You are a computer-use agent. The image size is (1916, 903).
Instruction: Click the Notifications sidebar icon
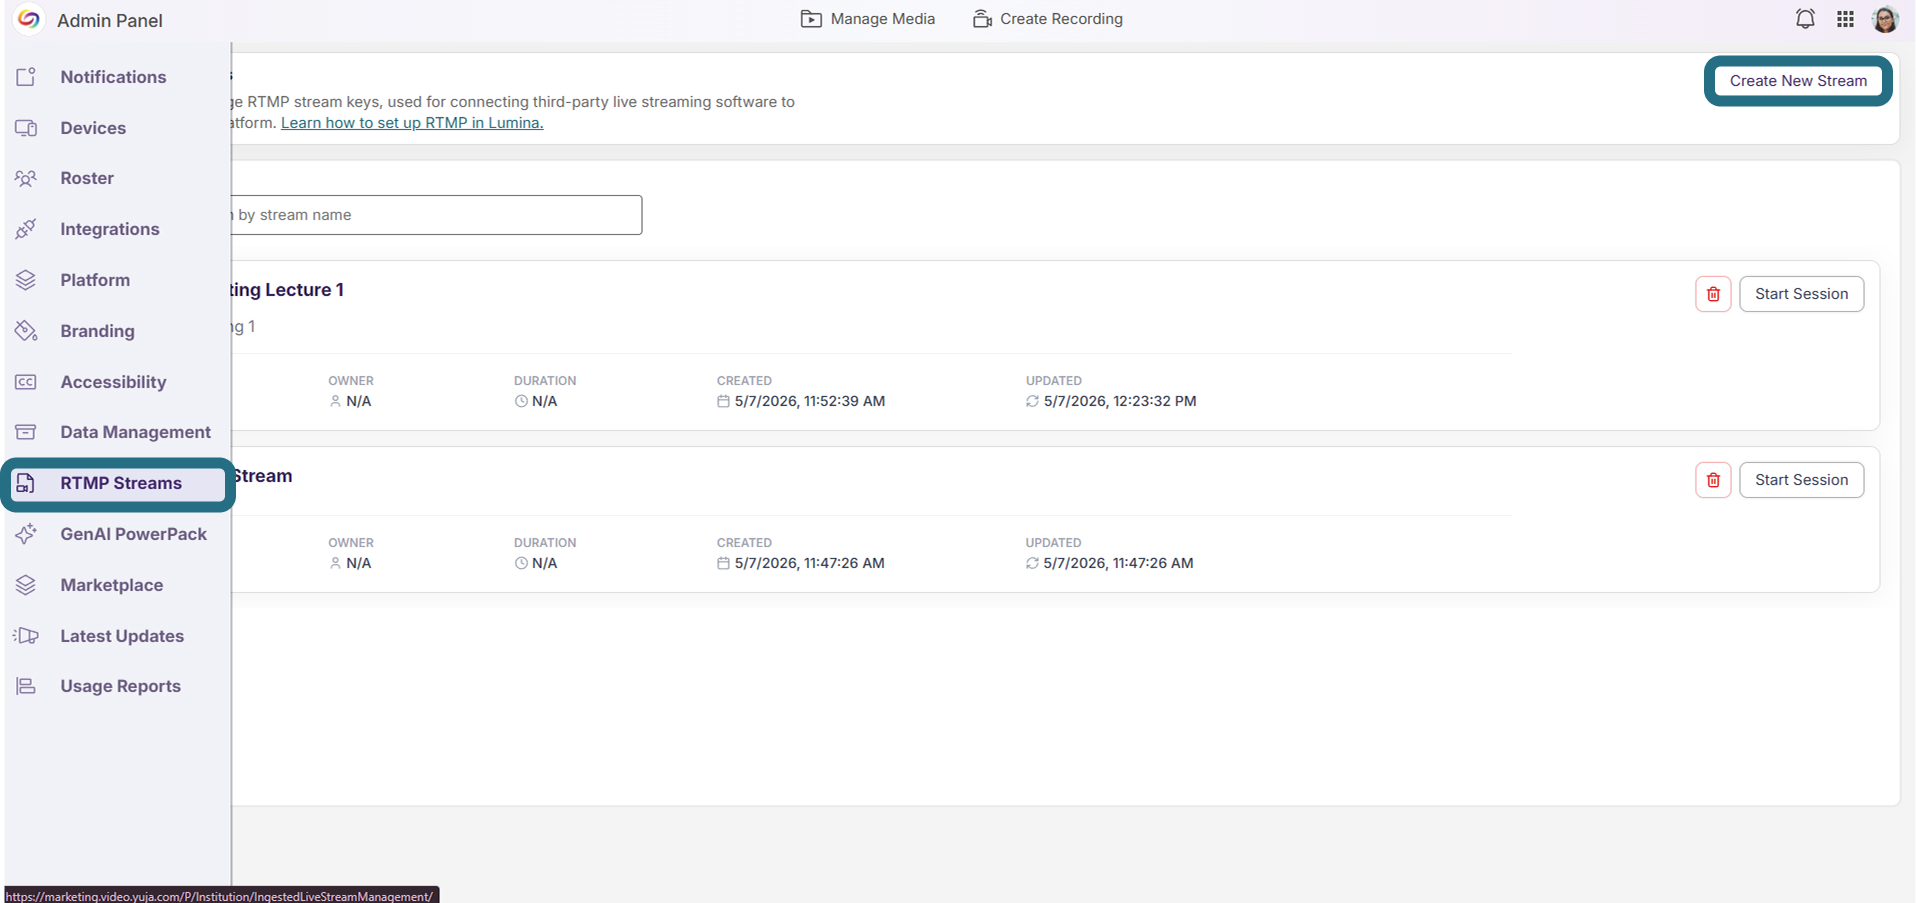[26, 77]
